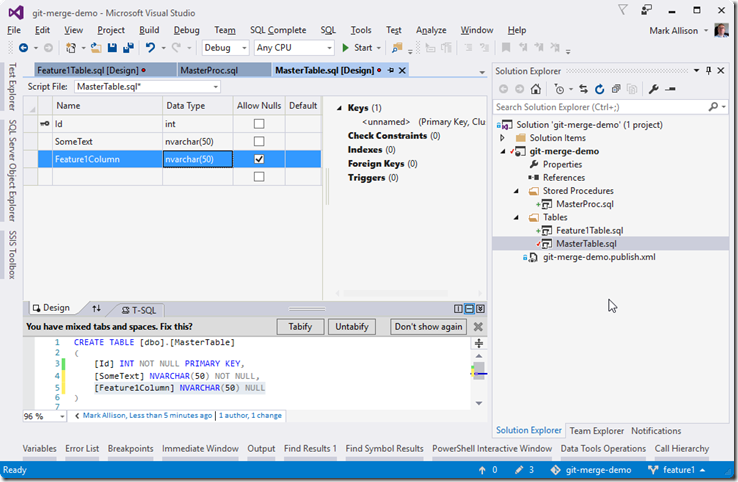Collapse the Keys section
Image resolution: width=738 pixels, height=482 pixels.
[x=339, y=108]
